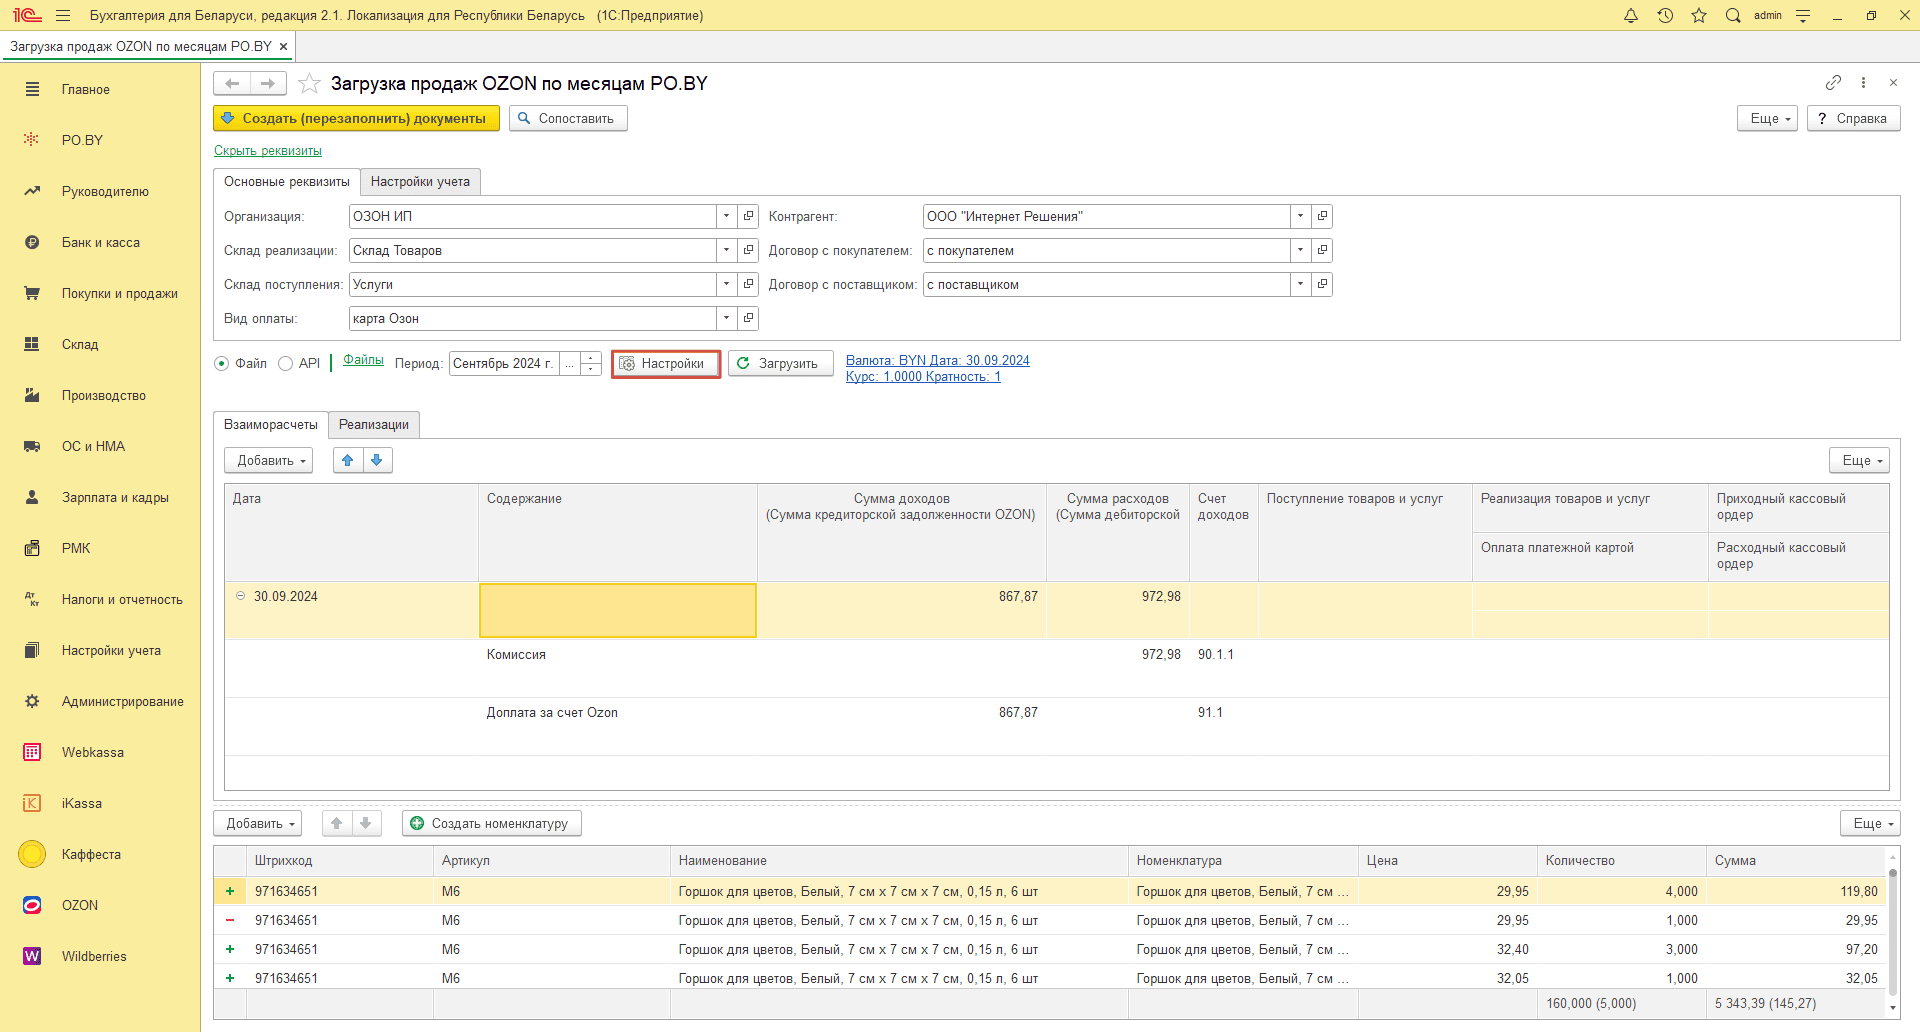This screenshot has width=1920, height=1032.
Task: Open Настройки учета section in sidebar
Action: point(111,650)
